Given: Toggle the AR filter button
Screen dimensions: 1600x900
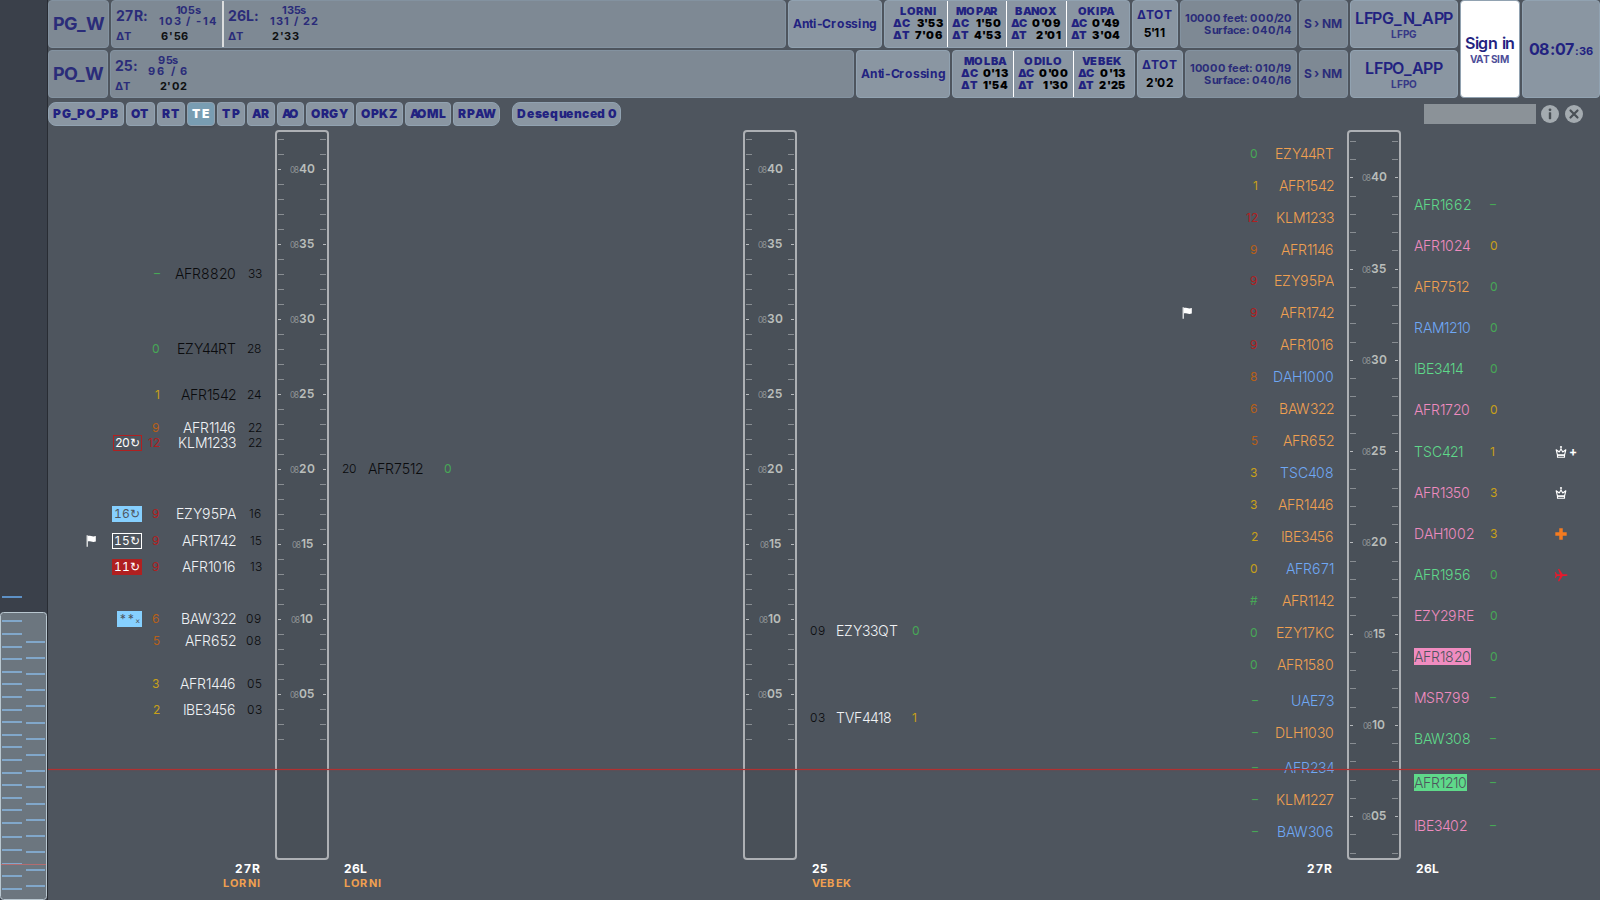Looking at the screenshot, I should click(x=261, y=114).
